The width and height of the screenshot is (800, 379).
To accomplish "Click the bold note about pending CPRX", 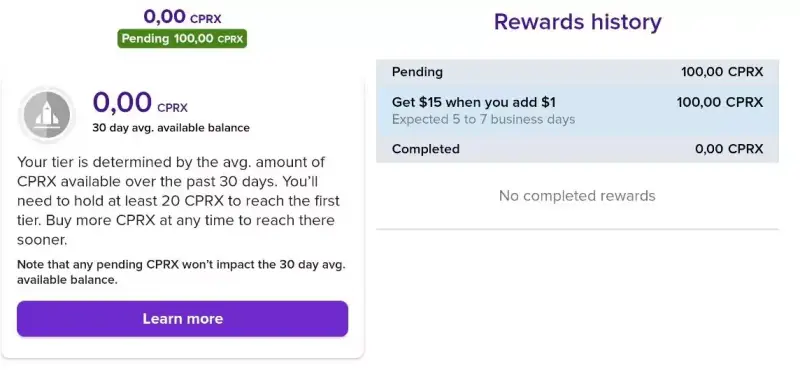I will coord(181,272).
